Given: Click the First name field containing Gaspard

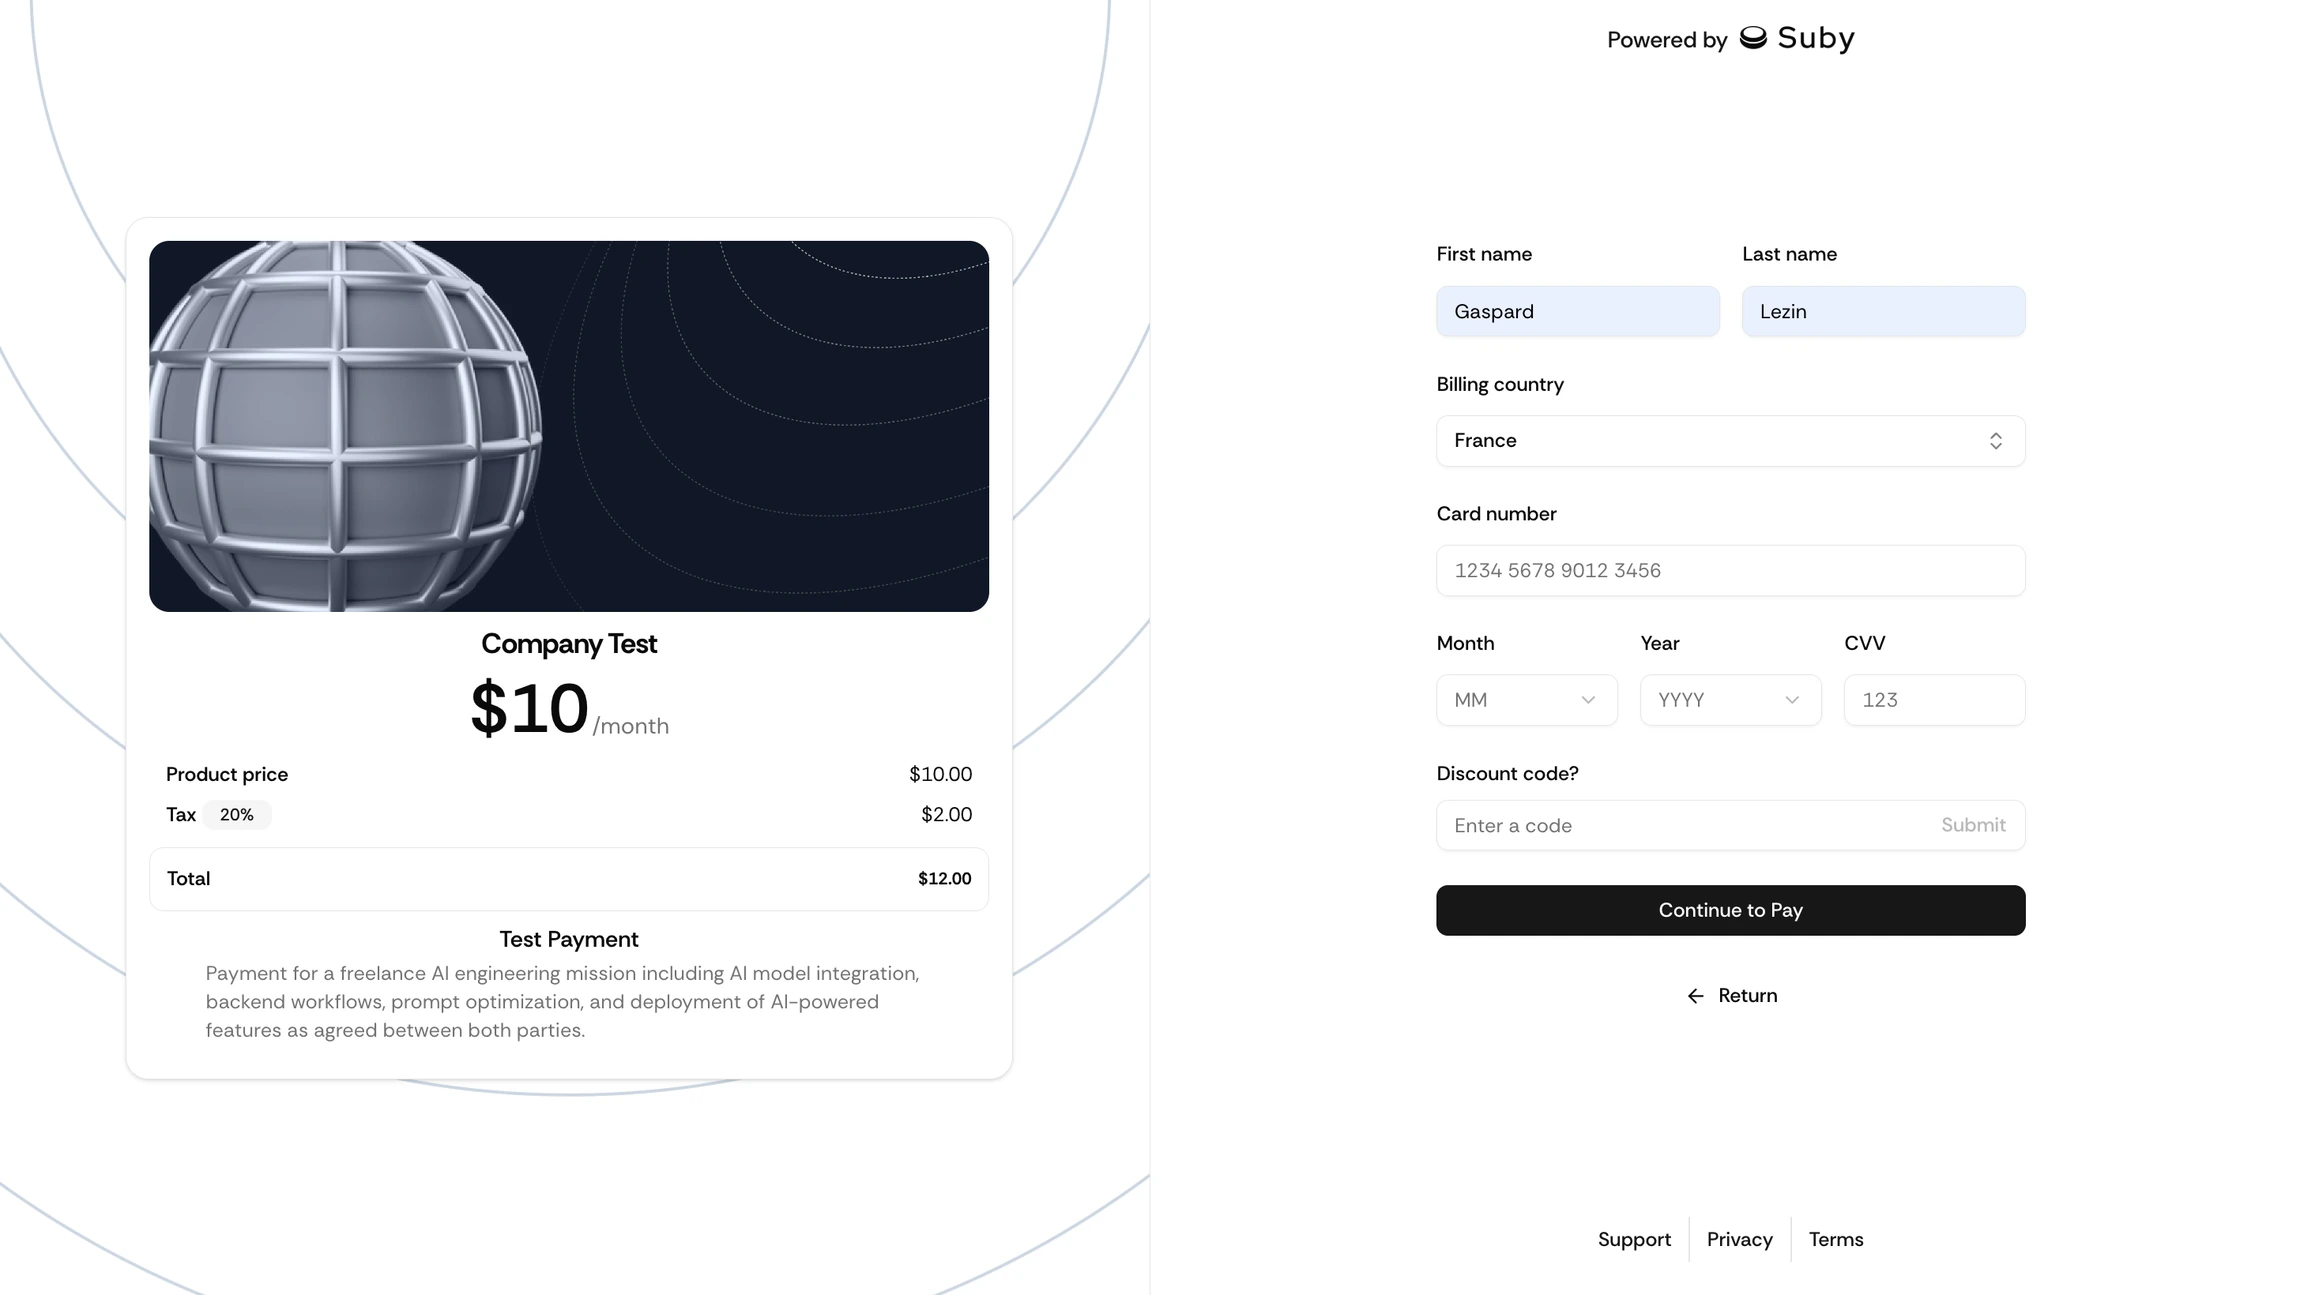Looking at the screenshot, I should click(x=1577, y=312).
